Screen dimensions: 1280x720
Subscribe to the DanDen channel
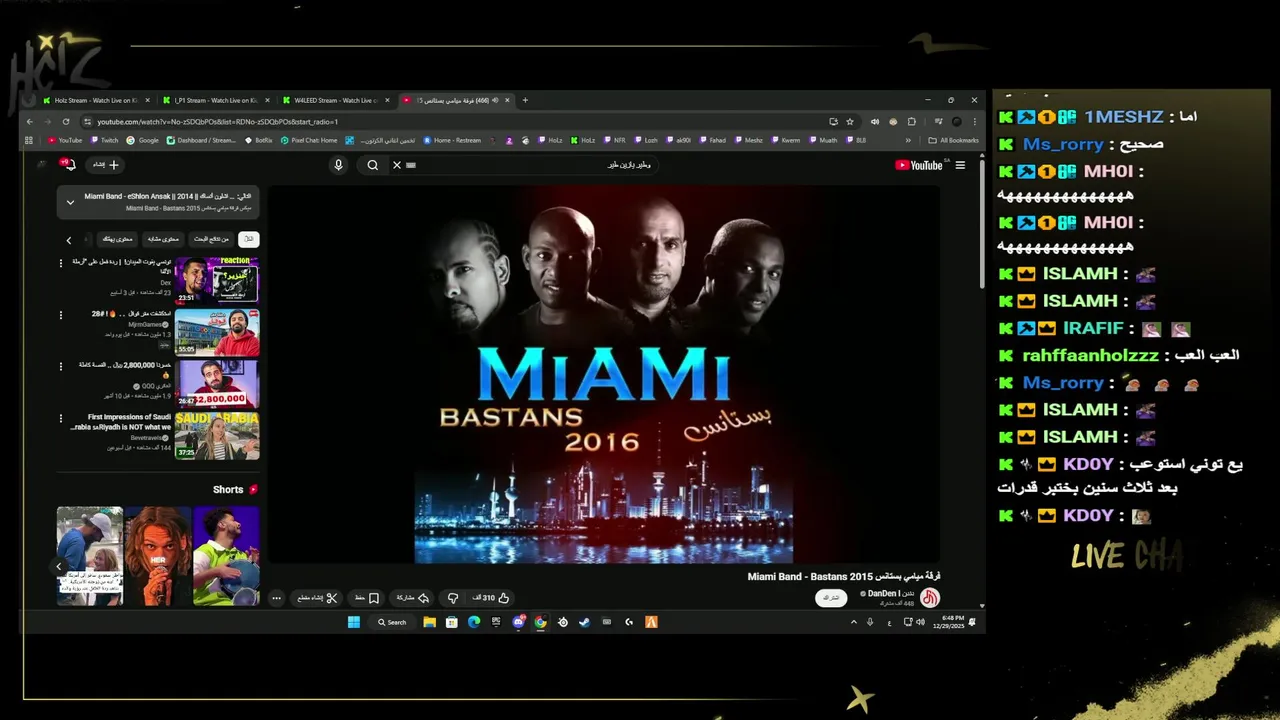point(831,598)
